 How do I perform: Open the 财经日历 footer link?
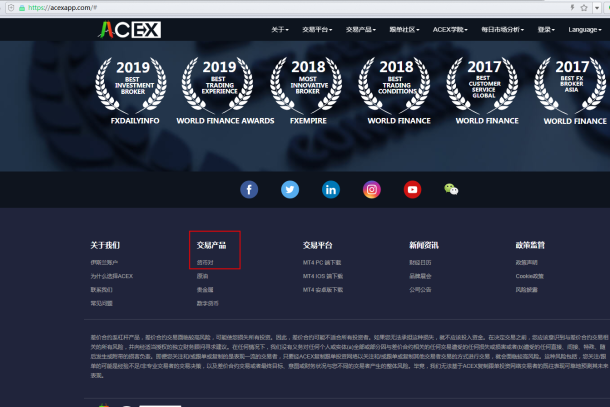coord(420,263)
